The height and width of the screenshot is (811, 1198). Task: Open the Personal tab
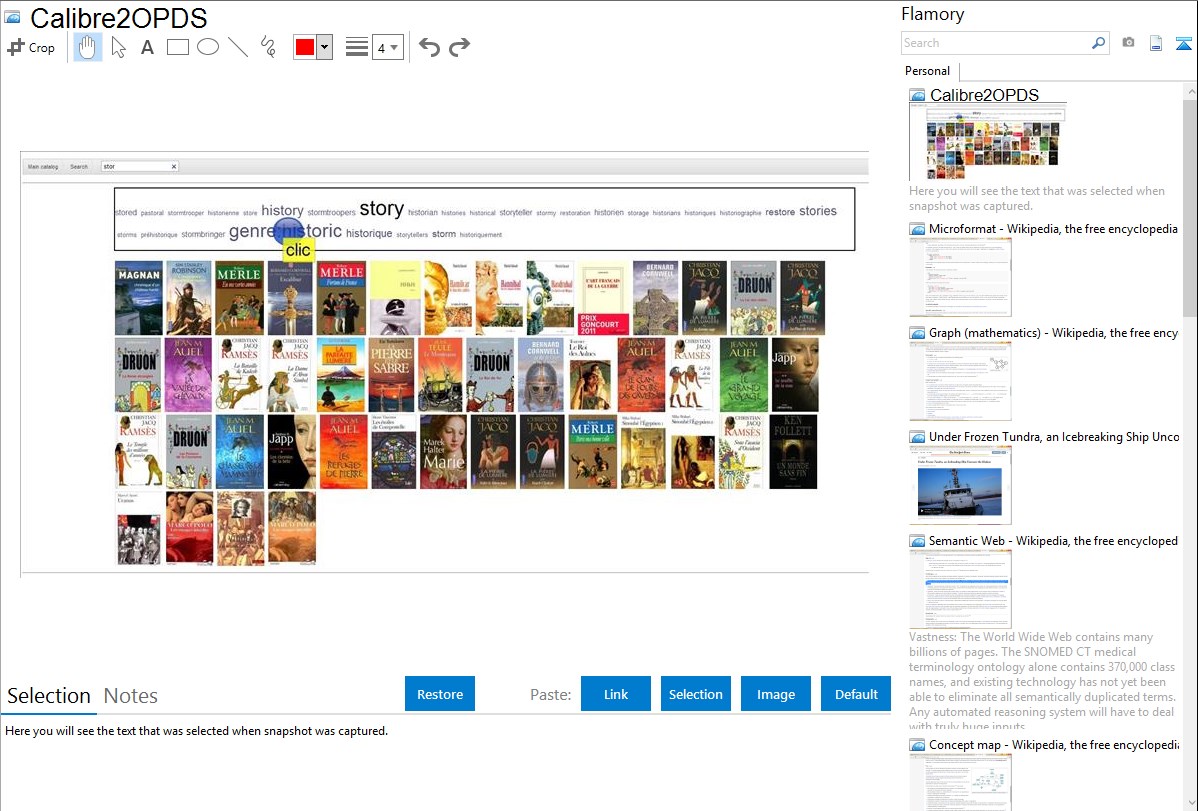pos(927,71)
